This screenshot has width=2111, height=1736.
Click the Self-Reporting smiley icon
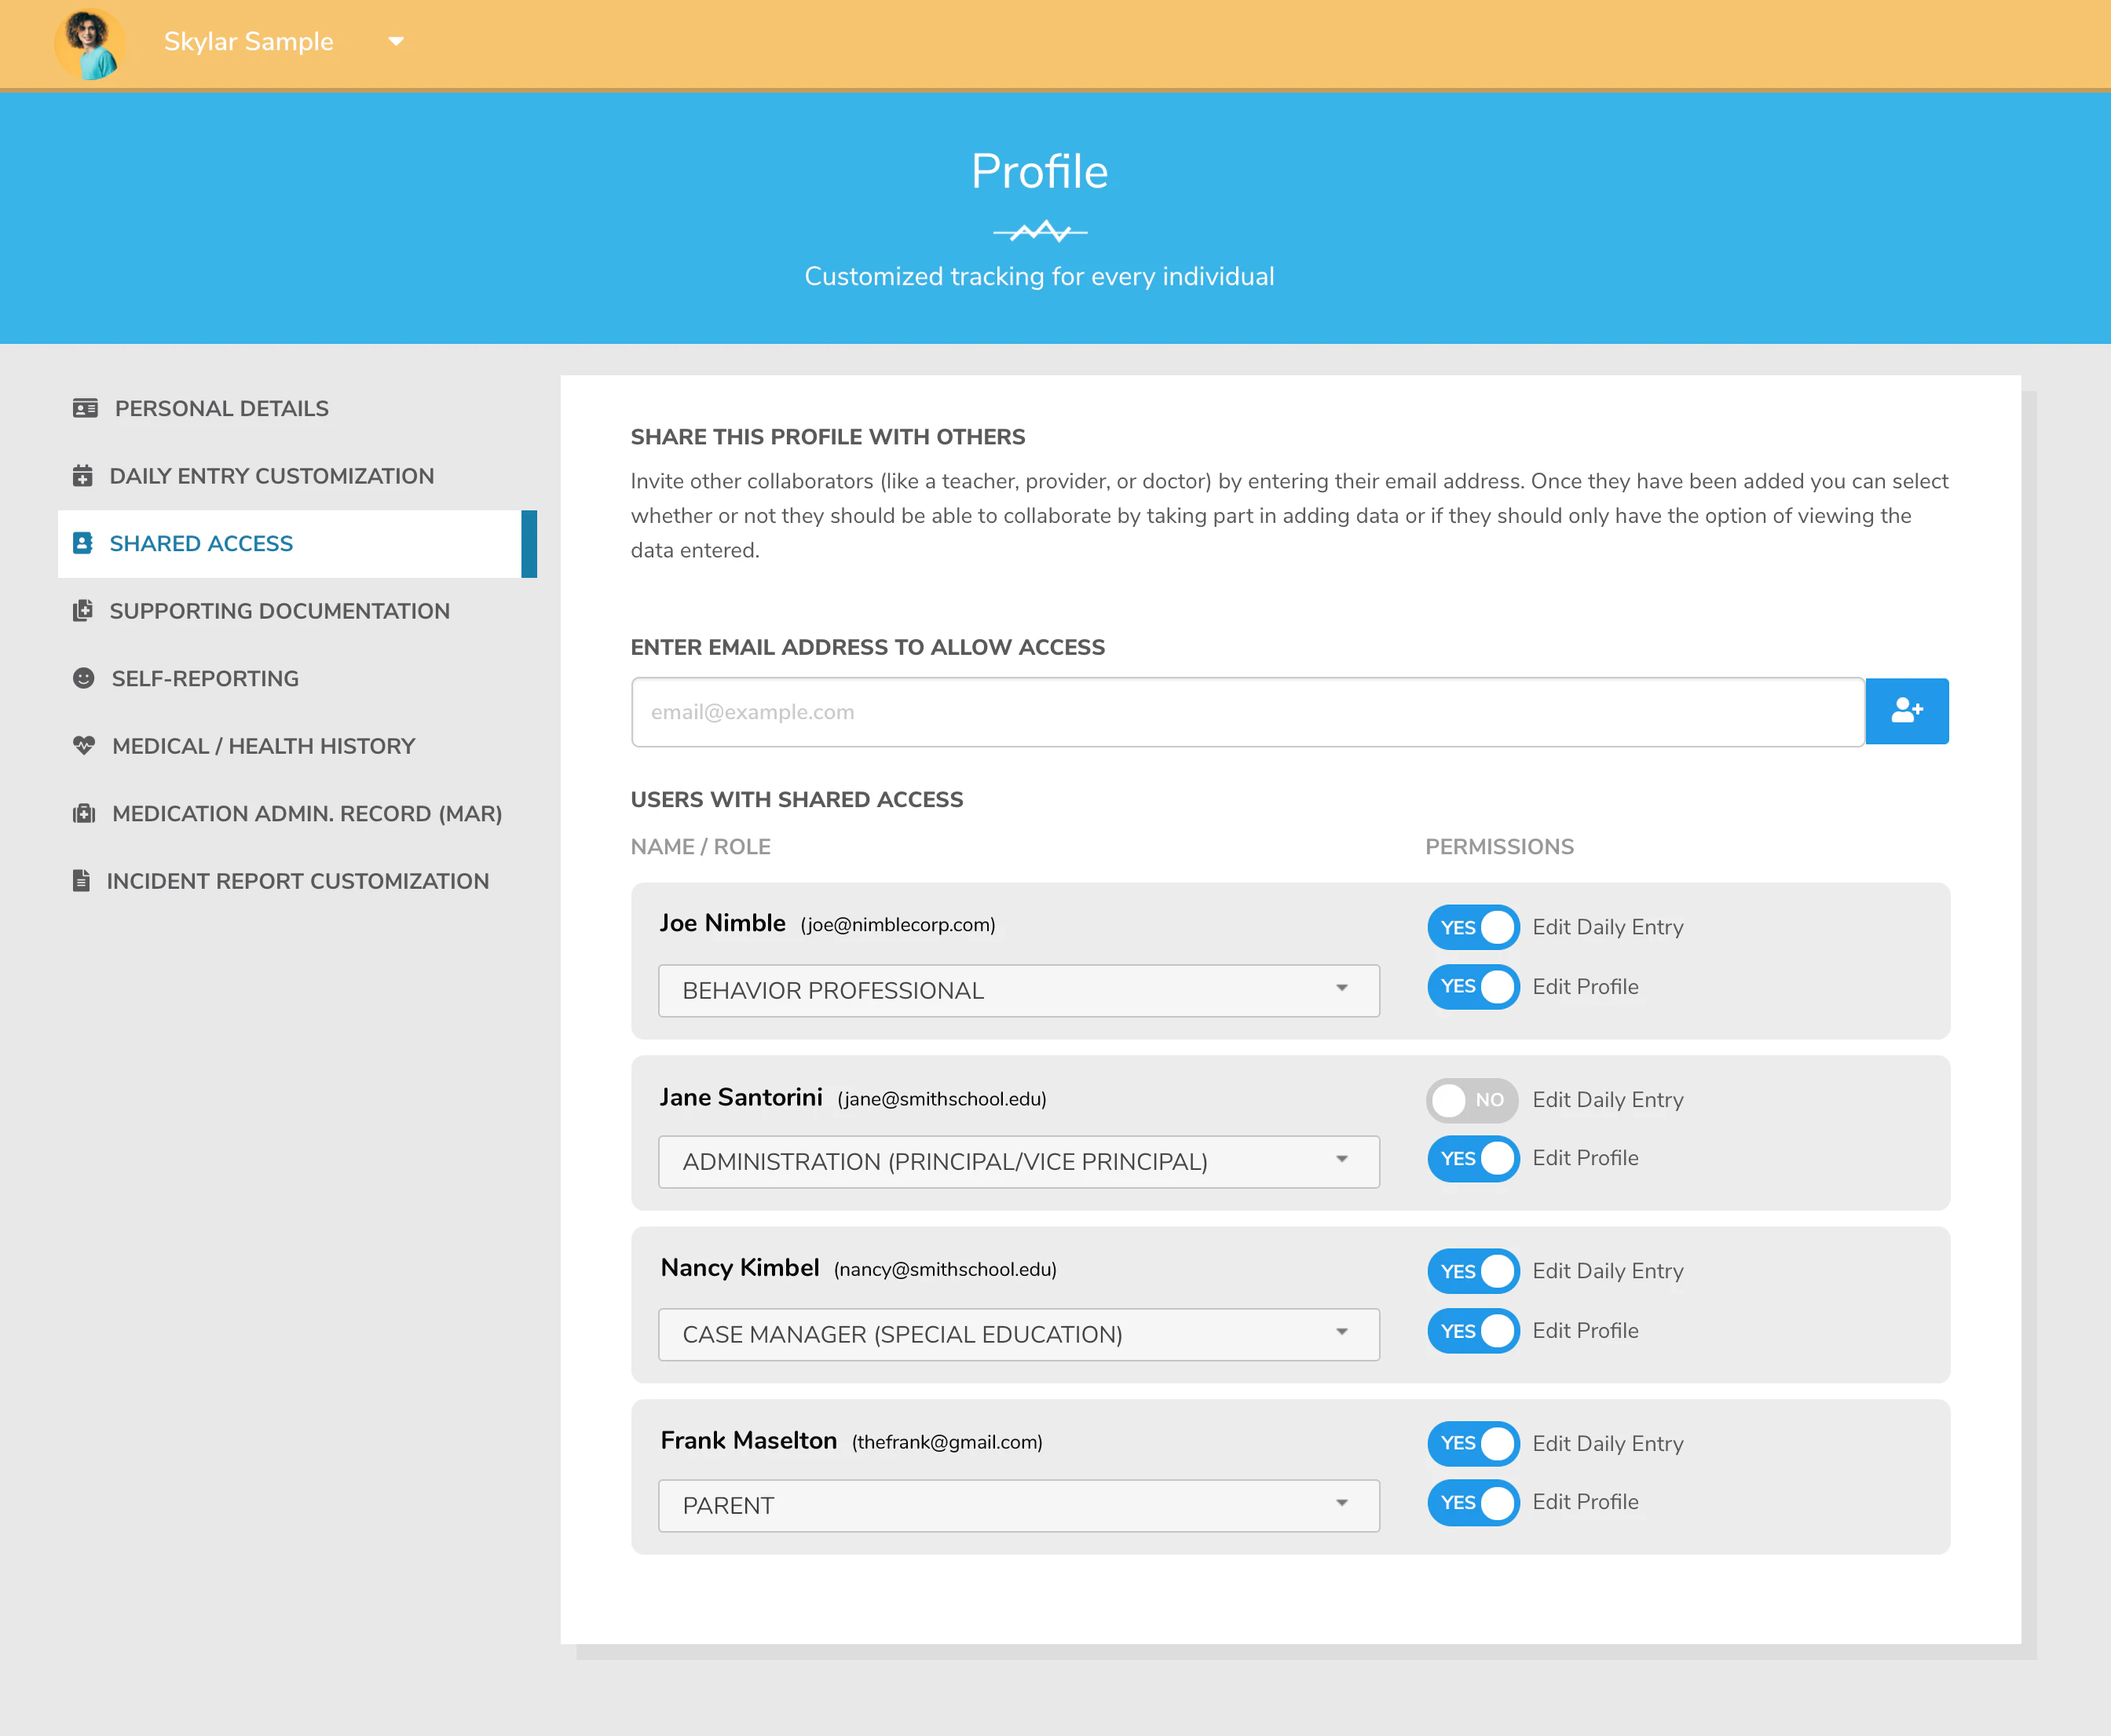(84, 678)
